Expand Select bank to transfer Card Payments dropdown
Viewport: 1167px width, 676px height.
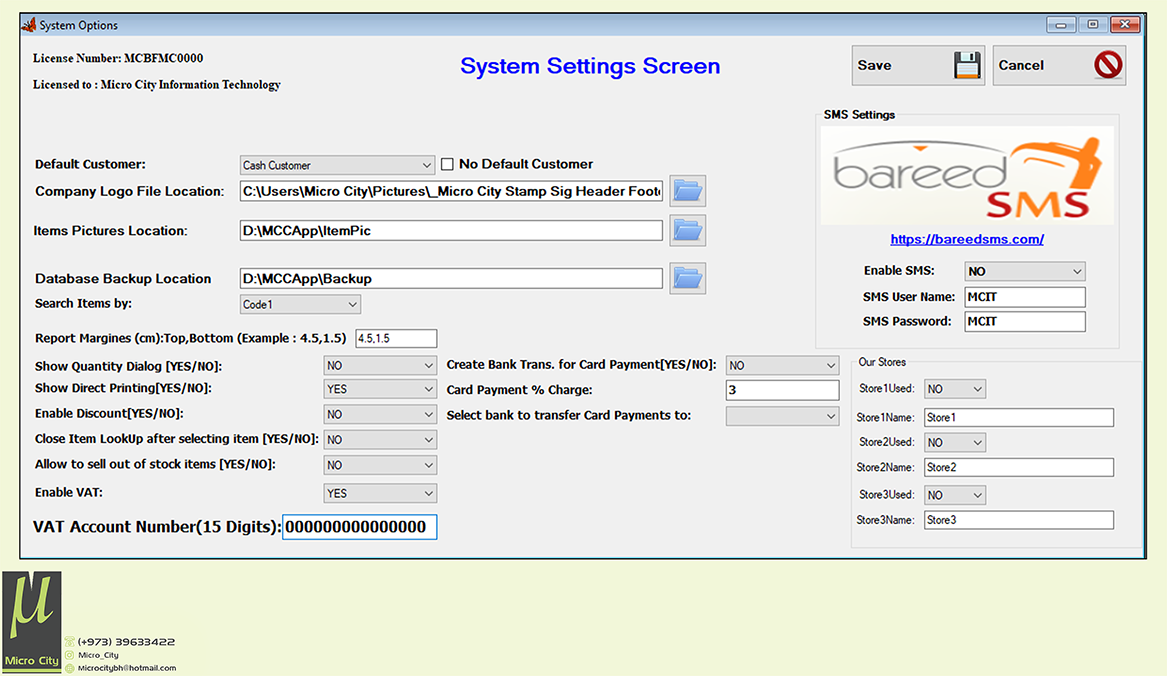tap(782, 416)
